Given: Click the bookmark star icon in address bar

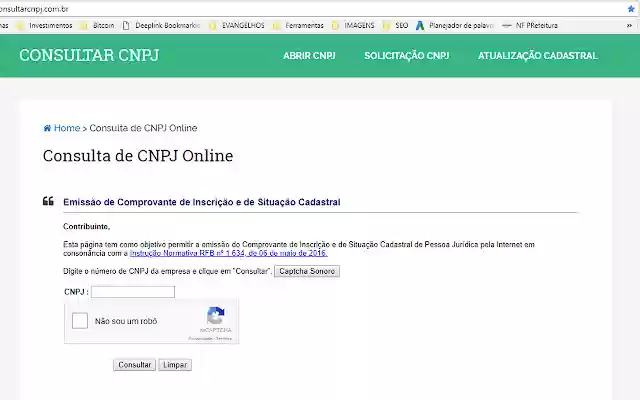Looking at the screenshot, I should point(631,9).
